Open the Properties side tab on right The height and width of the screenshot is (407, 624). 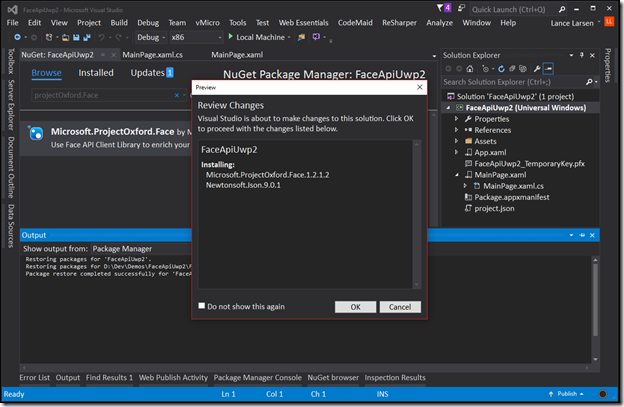(x=608, y=65)
